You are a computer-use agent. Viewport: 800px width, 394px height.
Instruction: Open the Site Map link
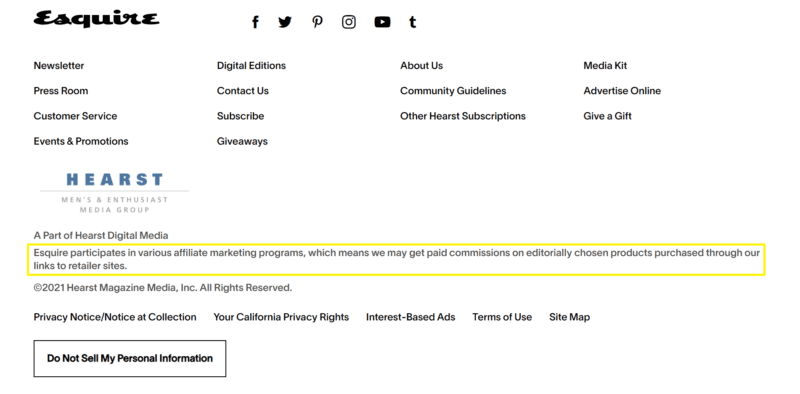569,317
